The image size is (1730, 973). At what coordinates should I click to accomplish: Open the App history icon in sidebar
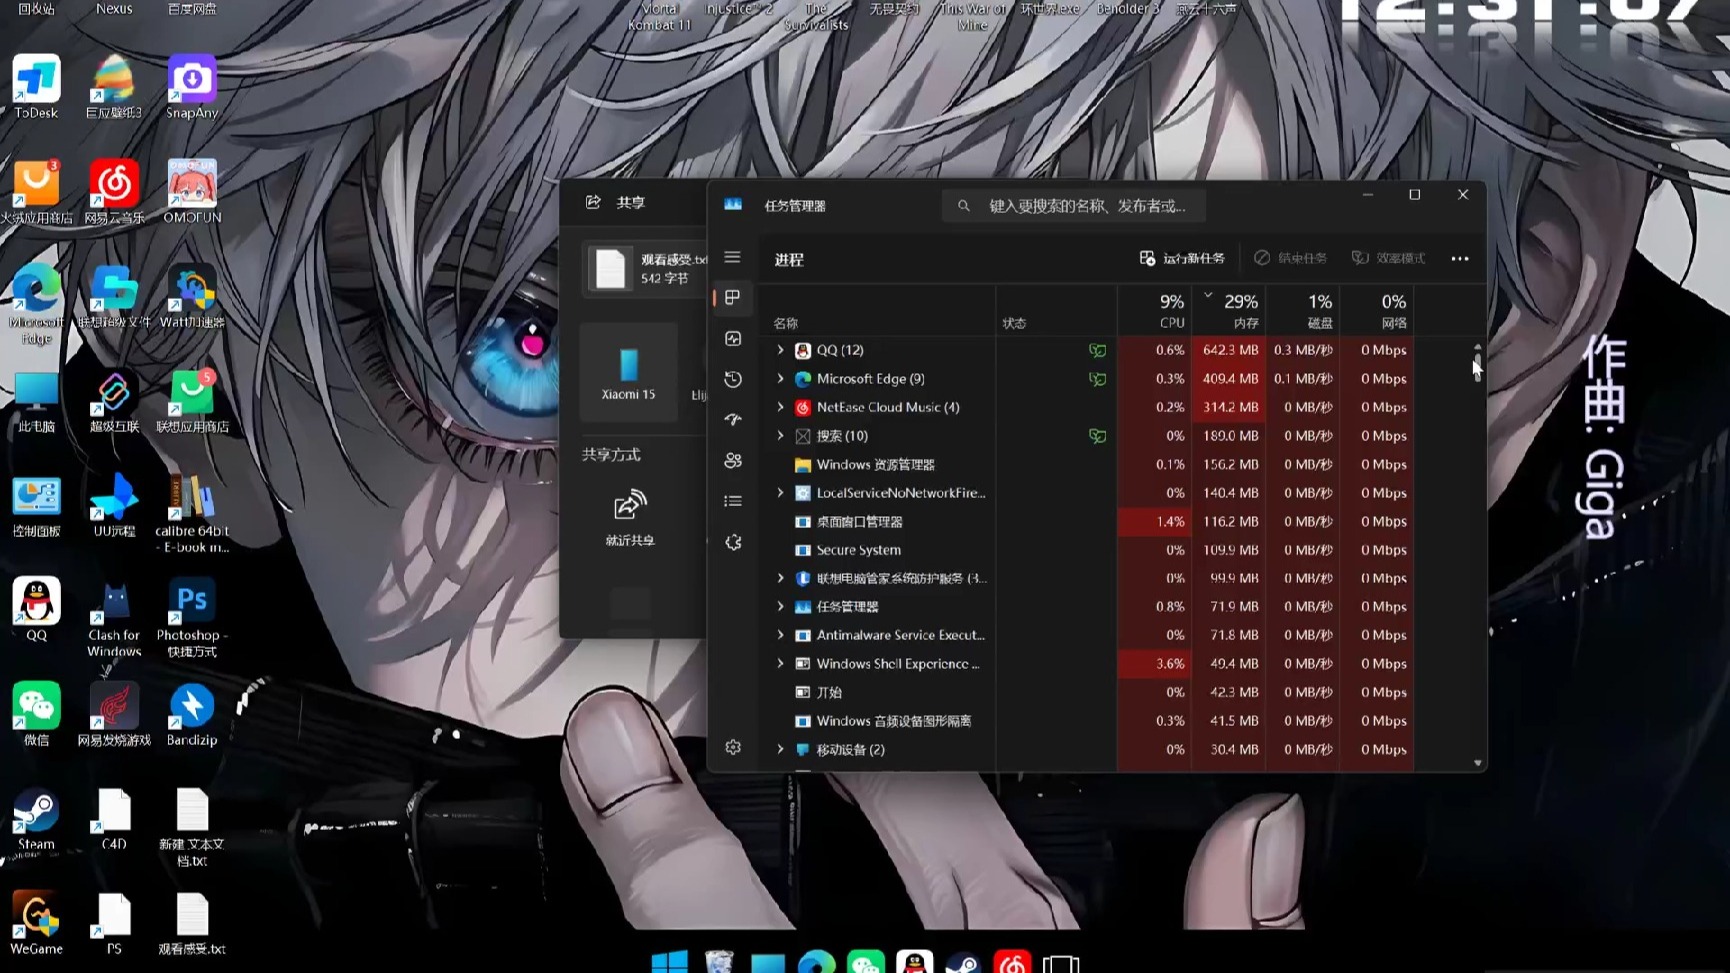(732, 379)
